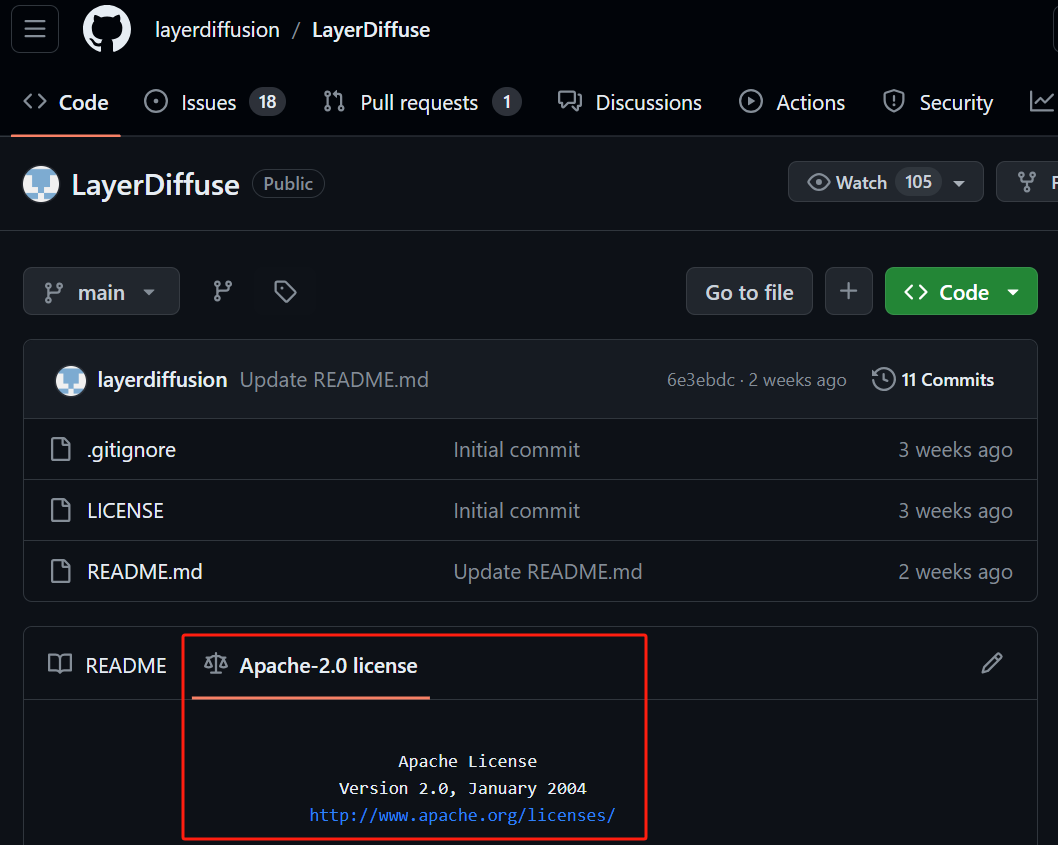The image size is (1058, 845).
Task: Click the plus Add file button
Action: (849, 292)
